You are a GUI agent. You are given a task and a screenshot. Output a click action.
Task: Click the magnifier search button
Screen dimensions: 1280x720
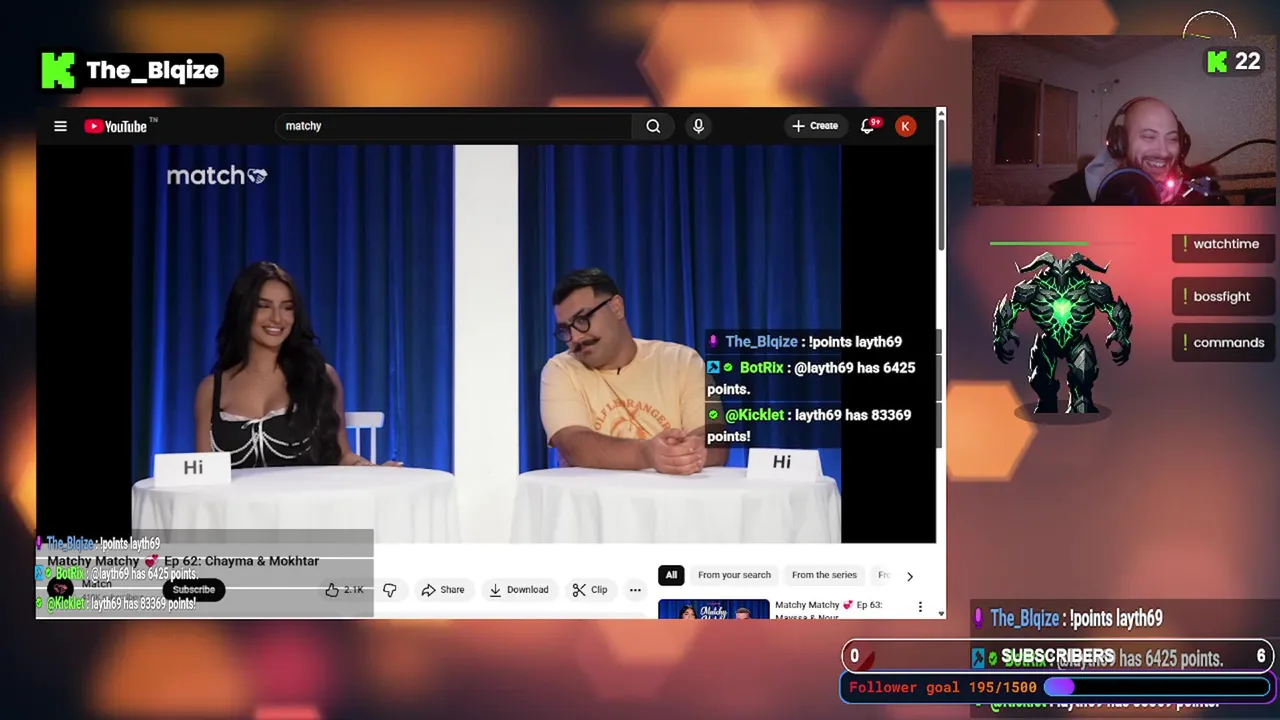(x=653, y=126)
